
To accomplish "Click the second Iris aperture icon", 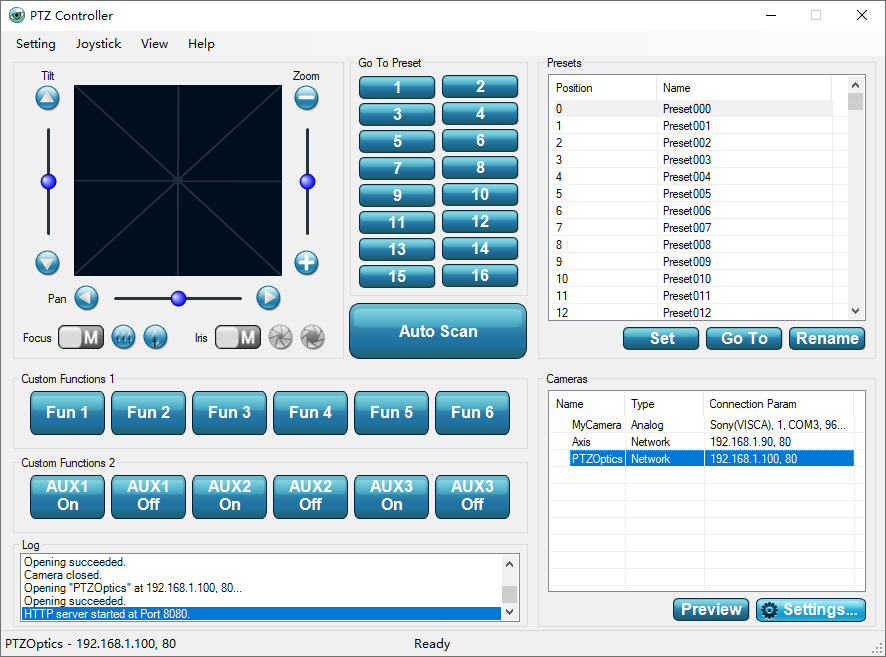I will [x=312, y=337].
